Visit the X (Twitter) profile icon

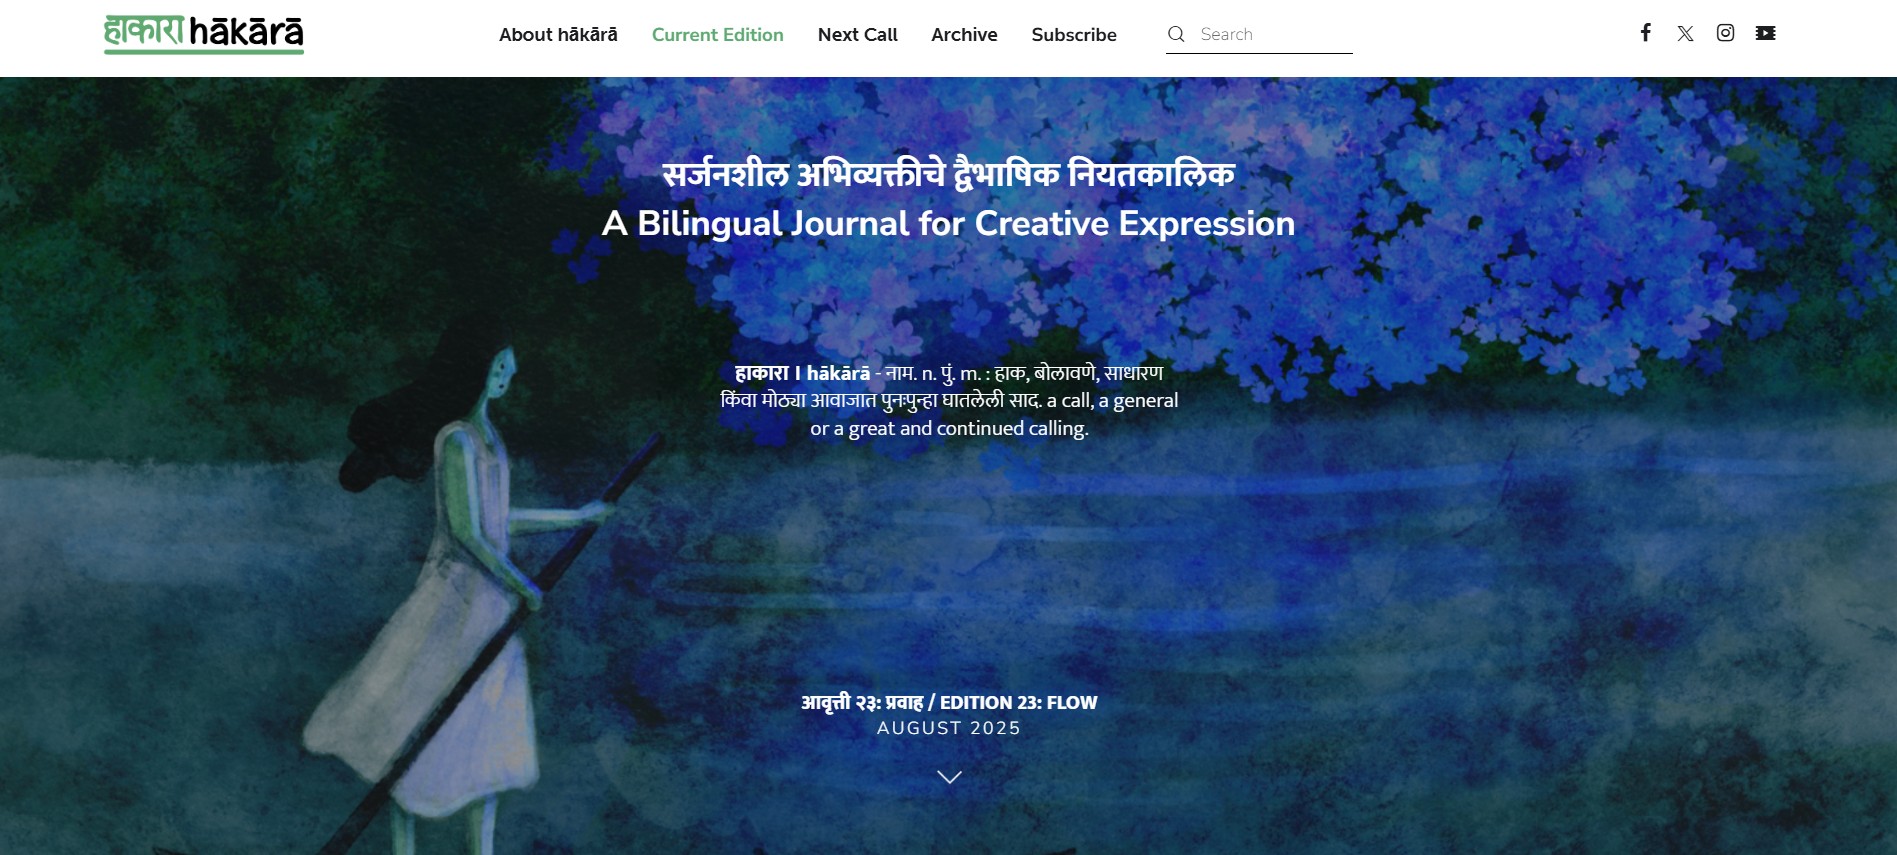coord(1685,33)
